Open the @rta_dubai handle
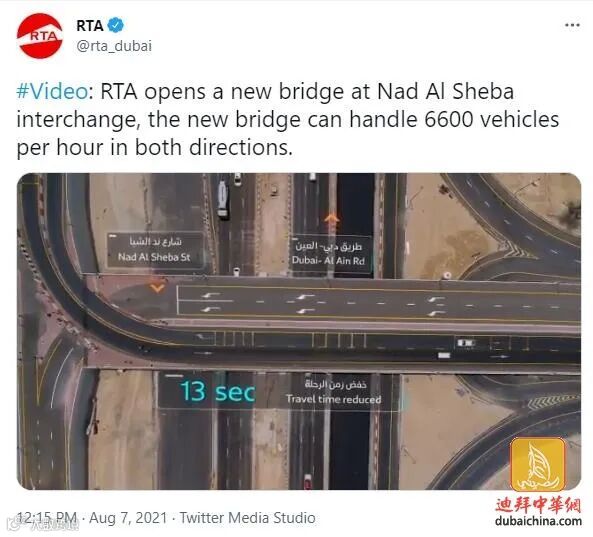 pyautogui.click(x=114, y=46)
